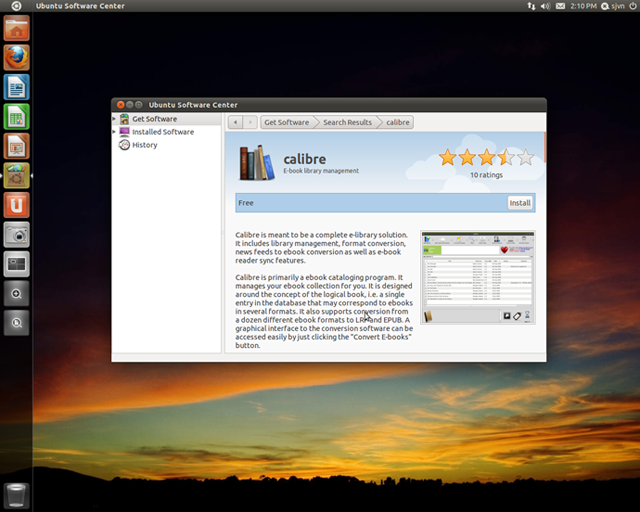Click the Get Software sidebar icon

124,119
